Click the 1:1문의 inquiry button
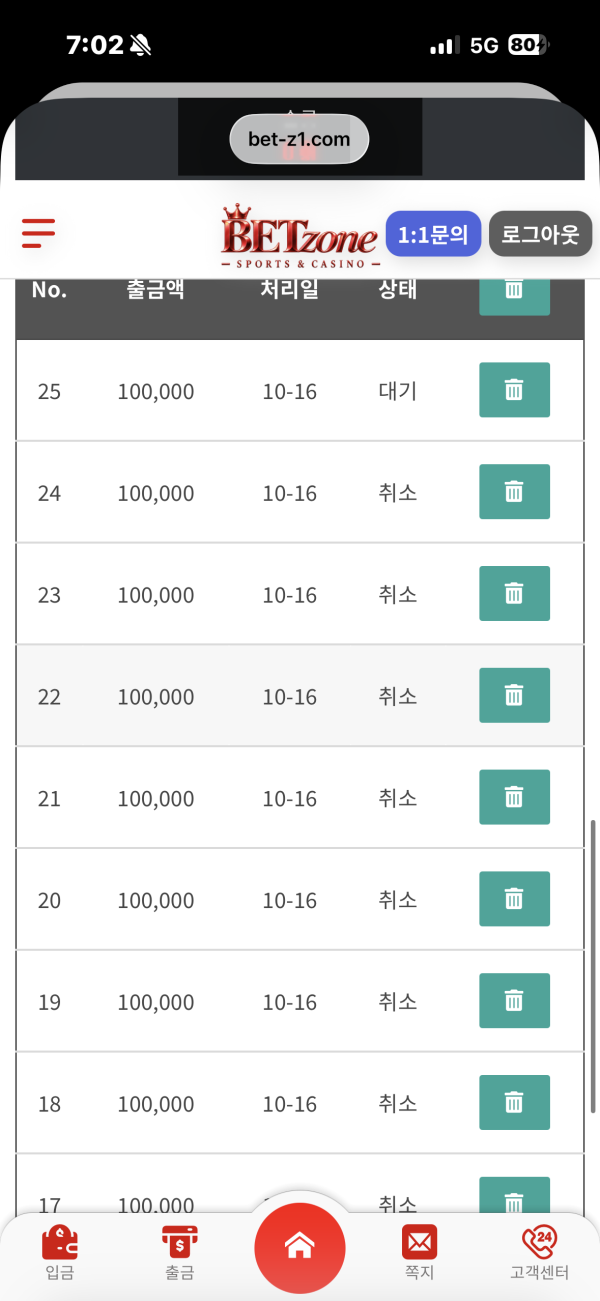The height and width of the screenshot is (1301, 600). tap(433, 235)
